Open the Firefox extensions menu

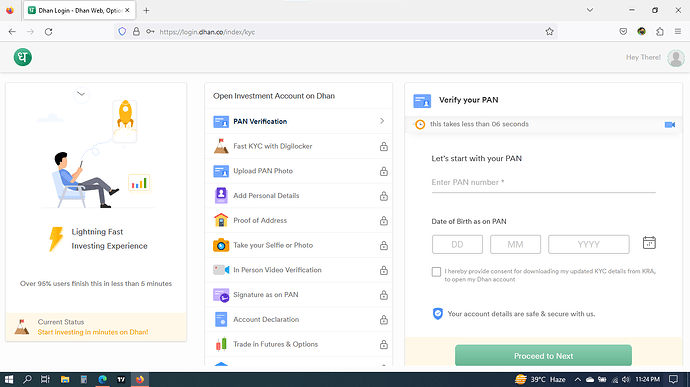pyautogui.click(x=660, y=32)
